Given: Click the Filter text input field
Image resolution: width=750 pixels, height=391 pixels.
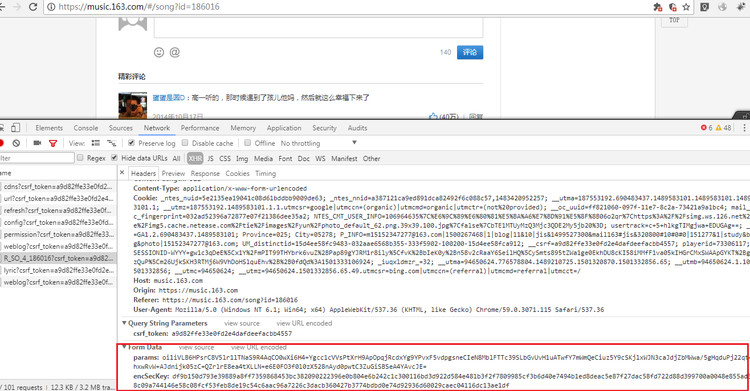Looking at the screenshot, I should (x=36, y=158).
